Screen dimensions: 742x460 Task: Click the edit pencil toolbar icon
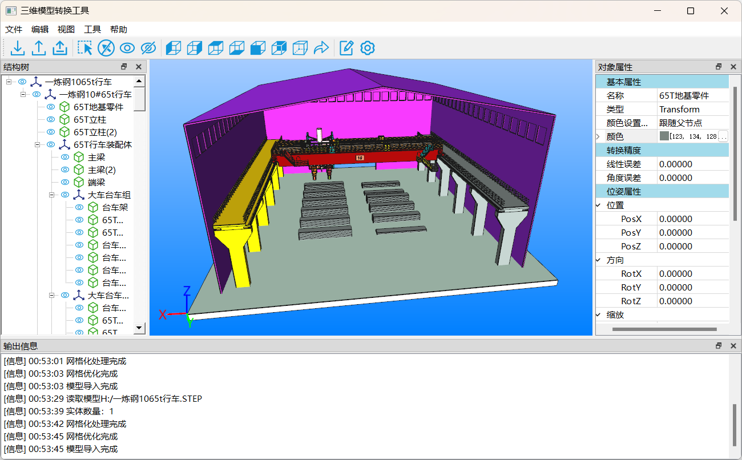[346, 48]
